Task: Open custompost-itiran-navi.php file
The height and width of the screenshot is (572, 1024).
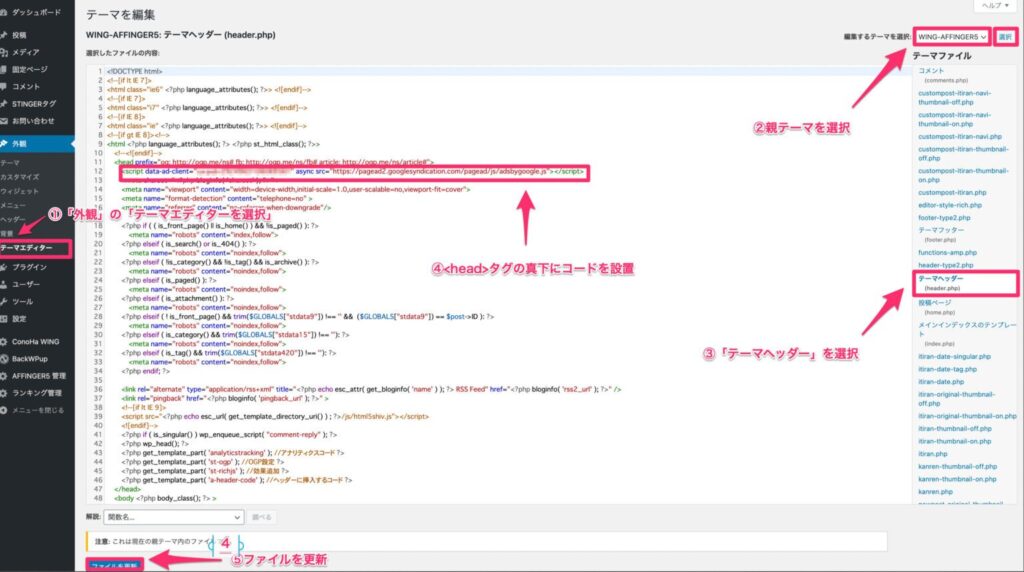Action: click(x=959, y=137)
